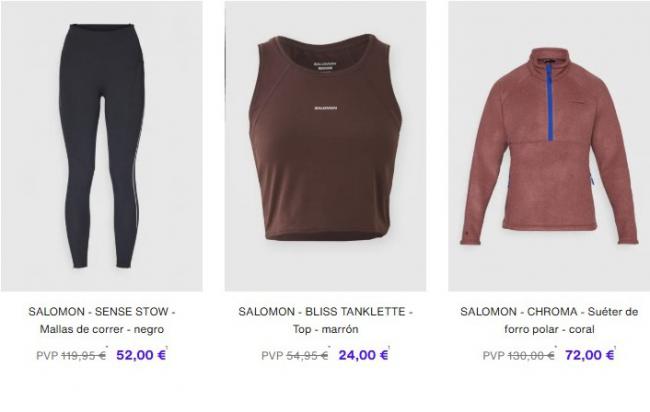Click the SALOMON CHROMA product title
This screenshot has height=412, width=650.
click(x=549, y=320)
